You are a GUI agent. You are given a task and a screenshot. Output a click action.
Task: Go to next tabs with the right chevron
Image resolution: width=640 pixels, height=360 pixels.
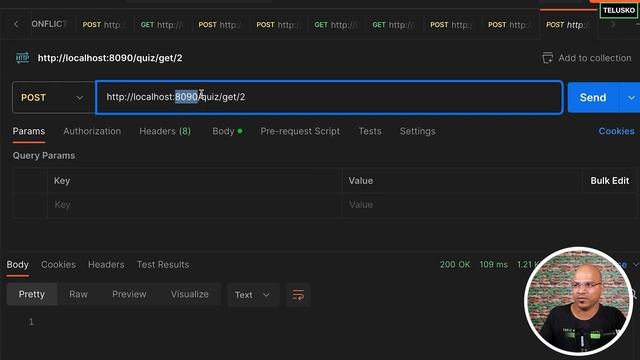[x=613, y=24]
